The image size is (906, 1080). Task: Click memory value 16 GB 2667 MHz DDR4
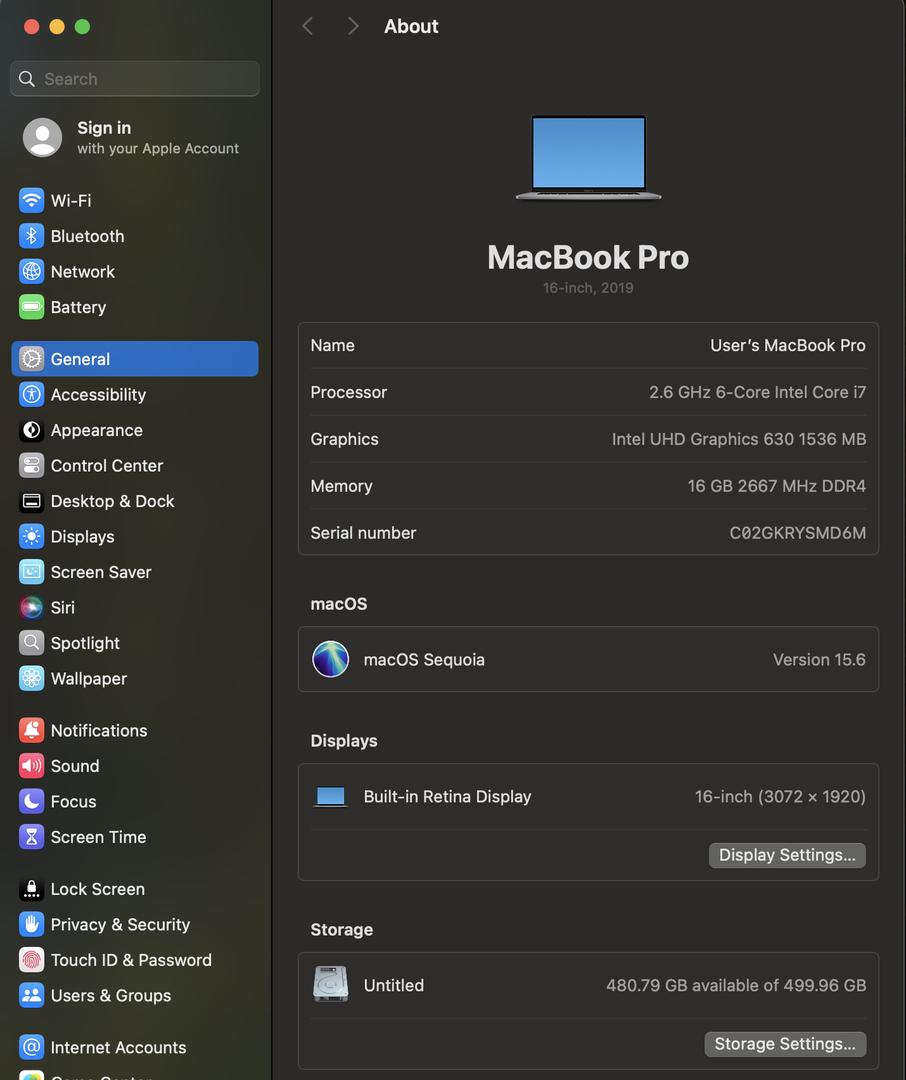pos(776,486)
